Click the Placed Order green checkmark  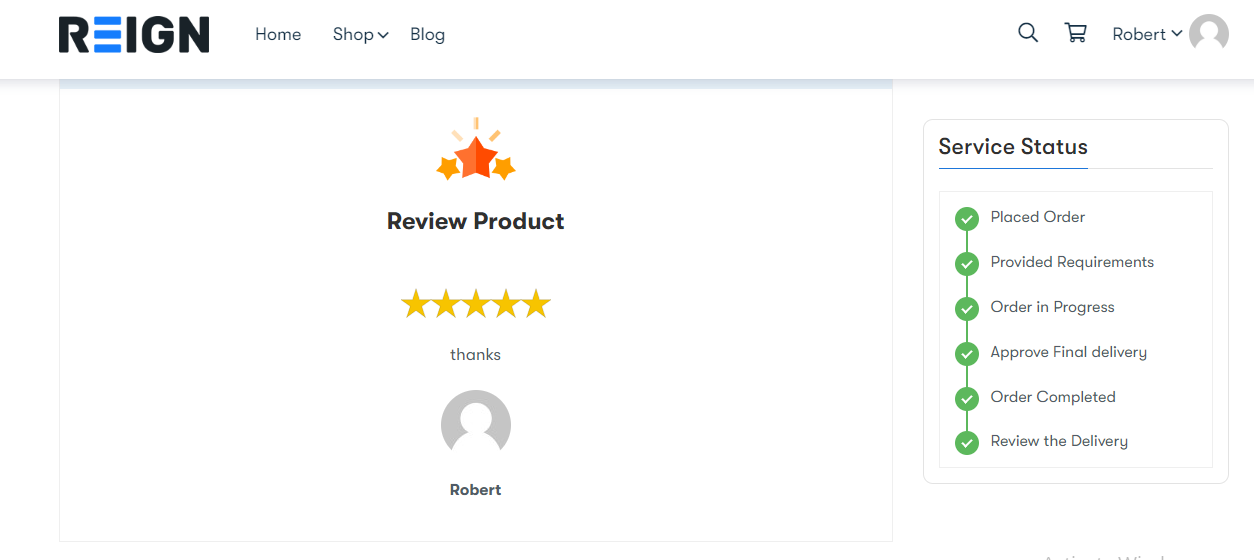pyautogui.click(x=966, y=218)
